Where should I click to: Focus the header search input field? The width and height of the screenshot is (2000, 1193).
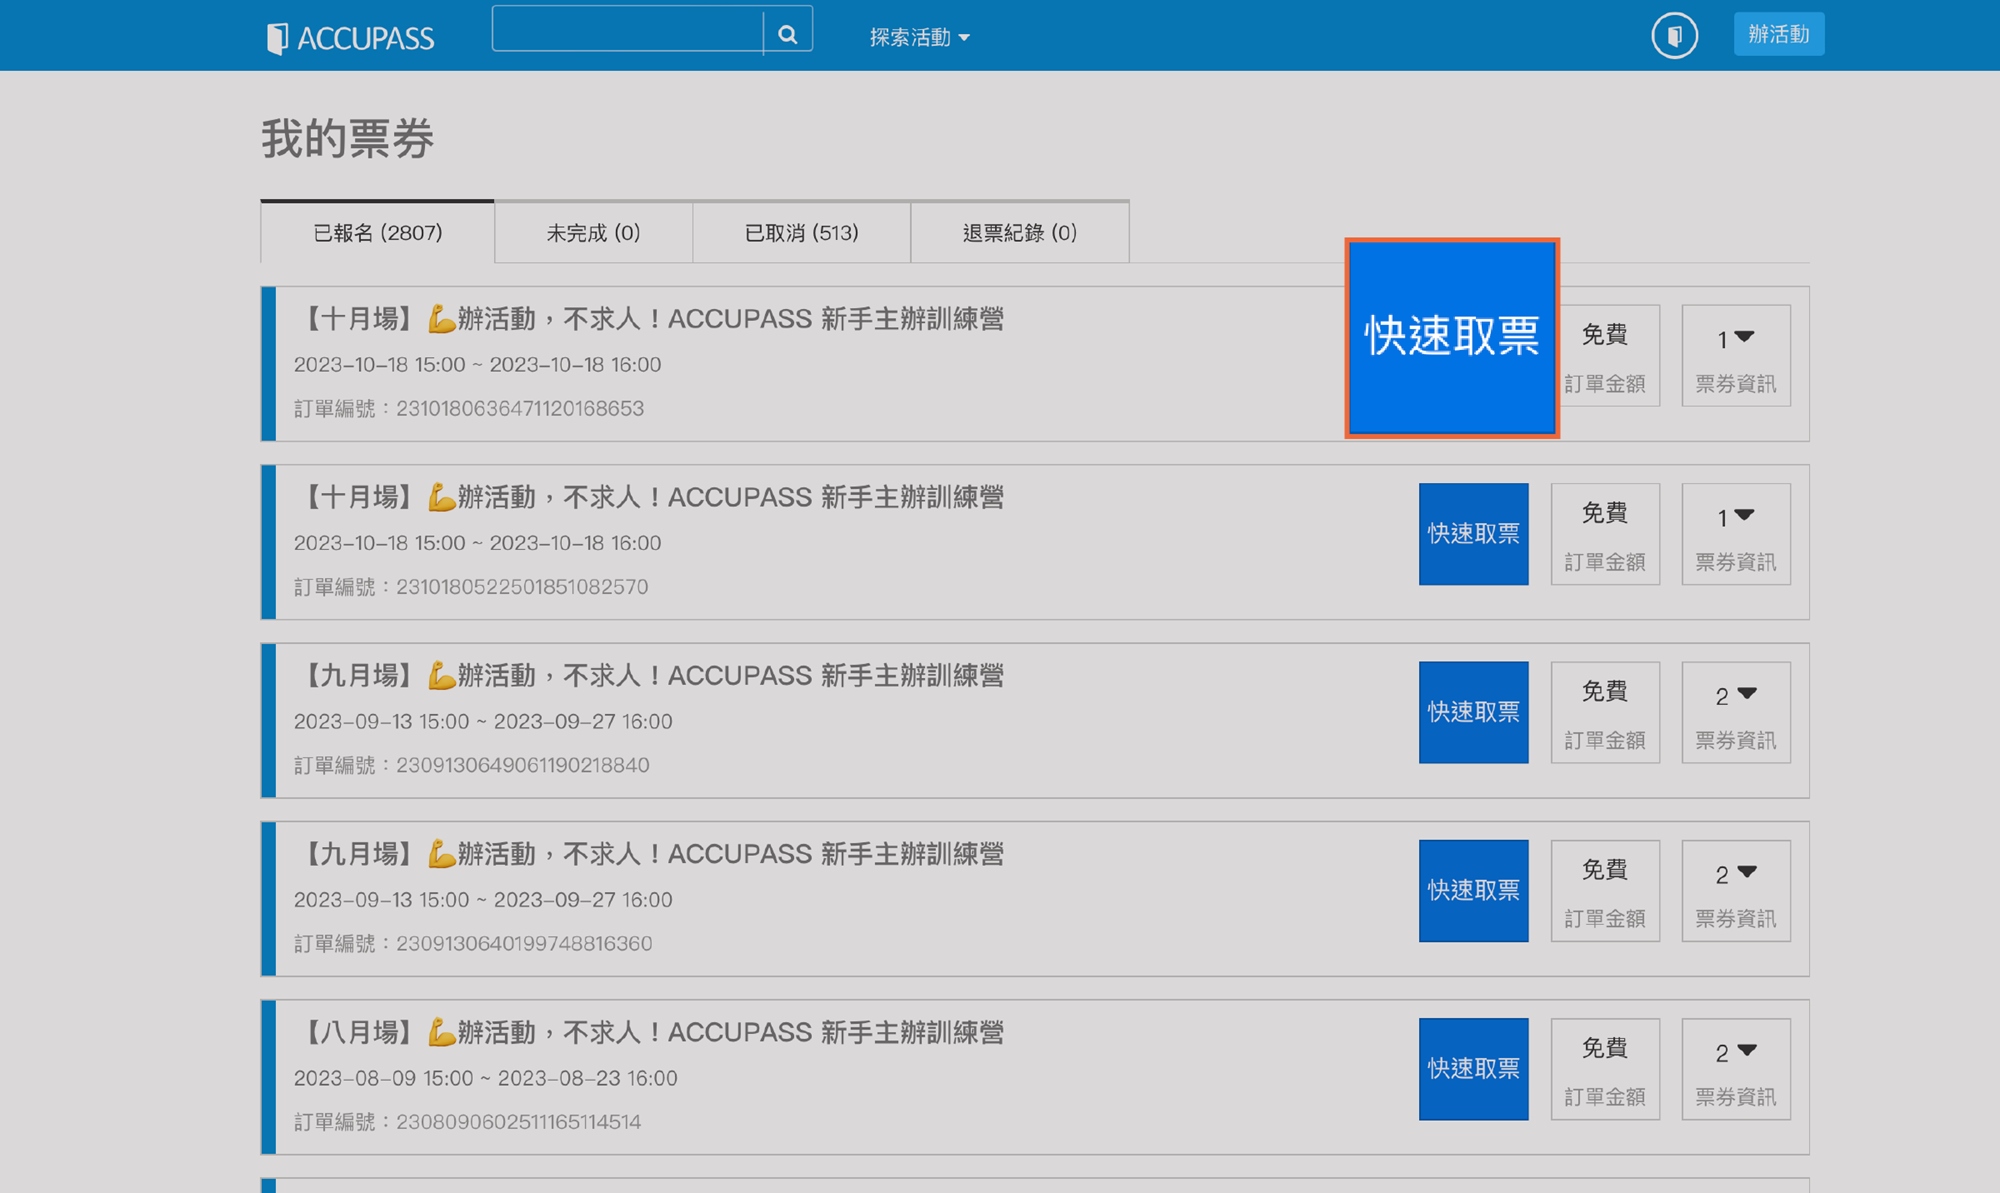(x=628, y=30)
